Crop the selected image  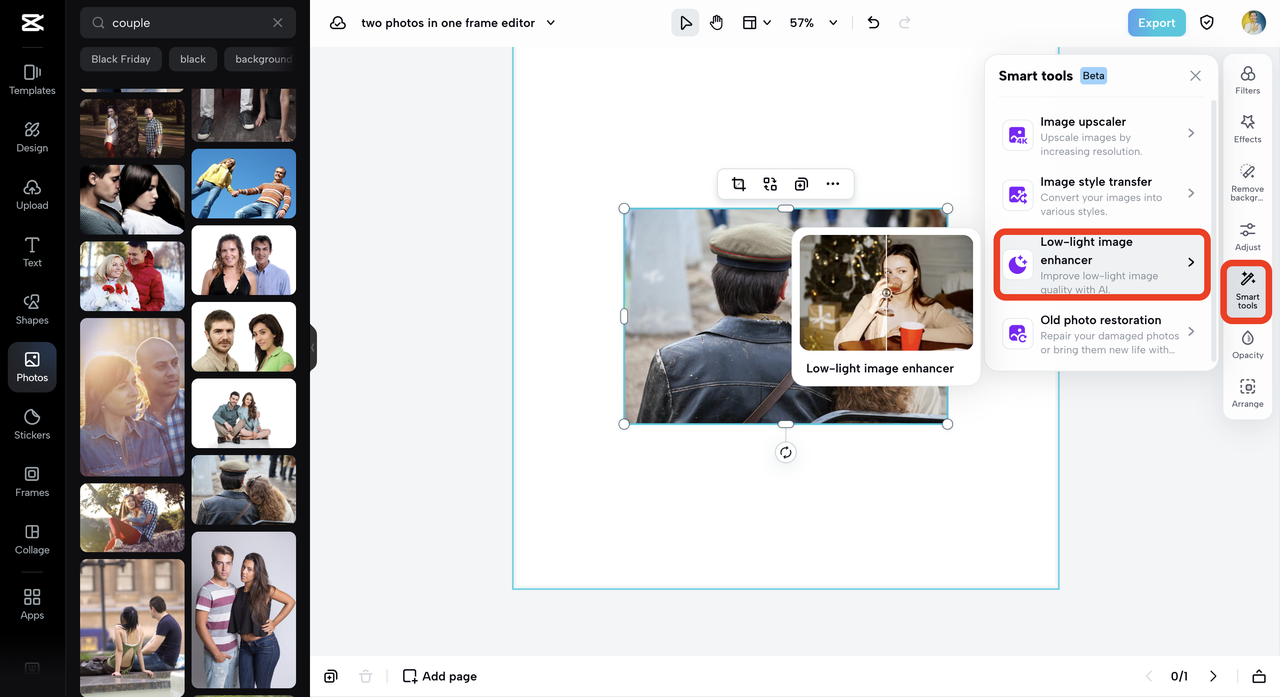point(738,184)
